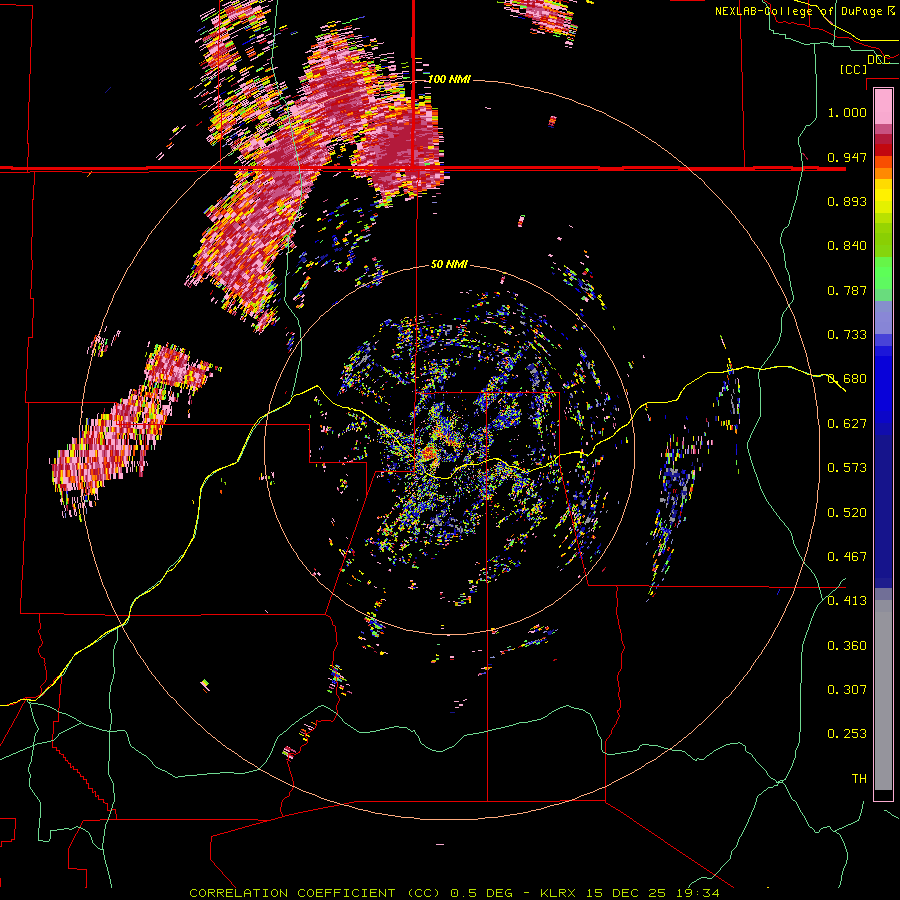Select the 0.520 legend value
The height and width of the screenshot is (900, 900).
pos(847,513)
